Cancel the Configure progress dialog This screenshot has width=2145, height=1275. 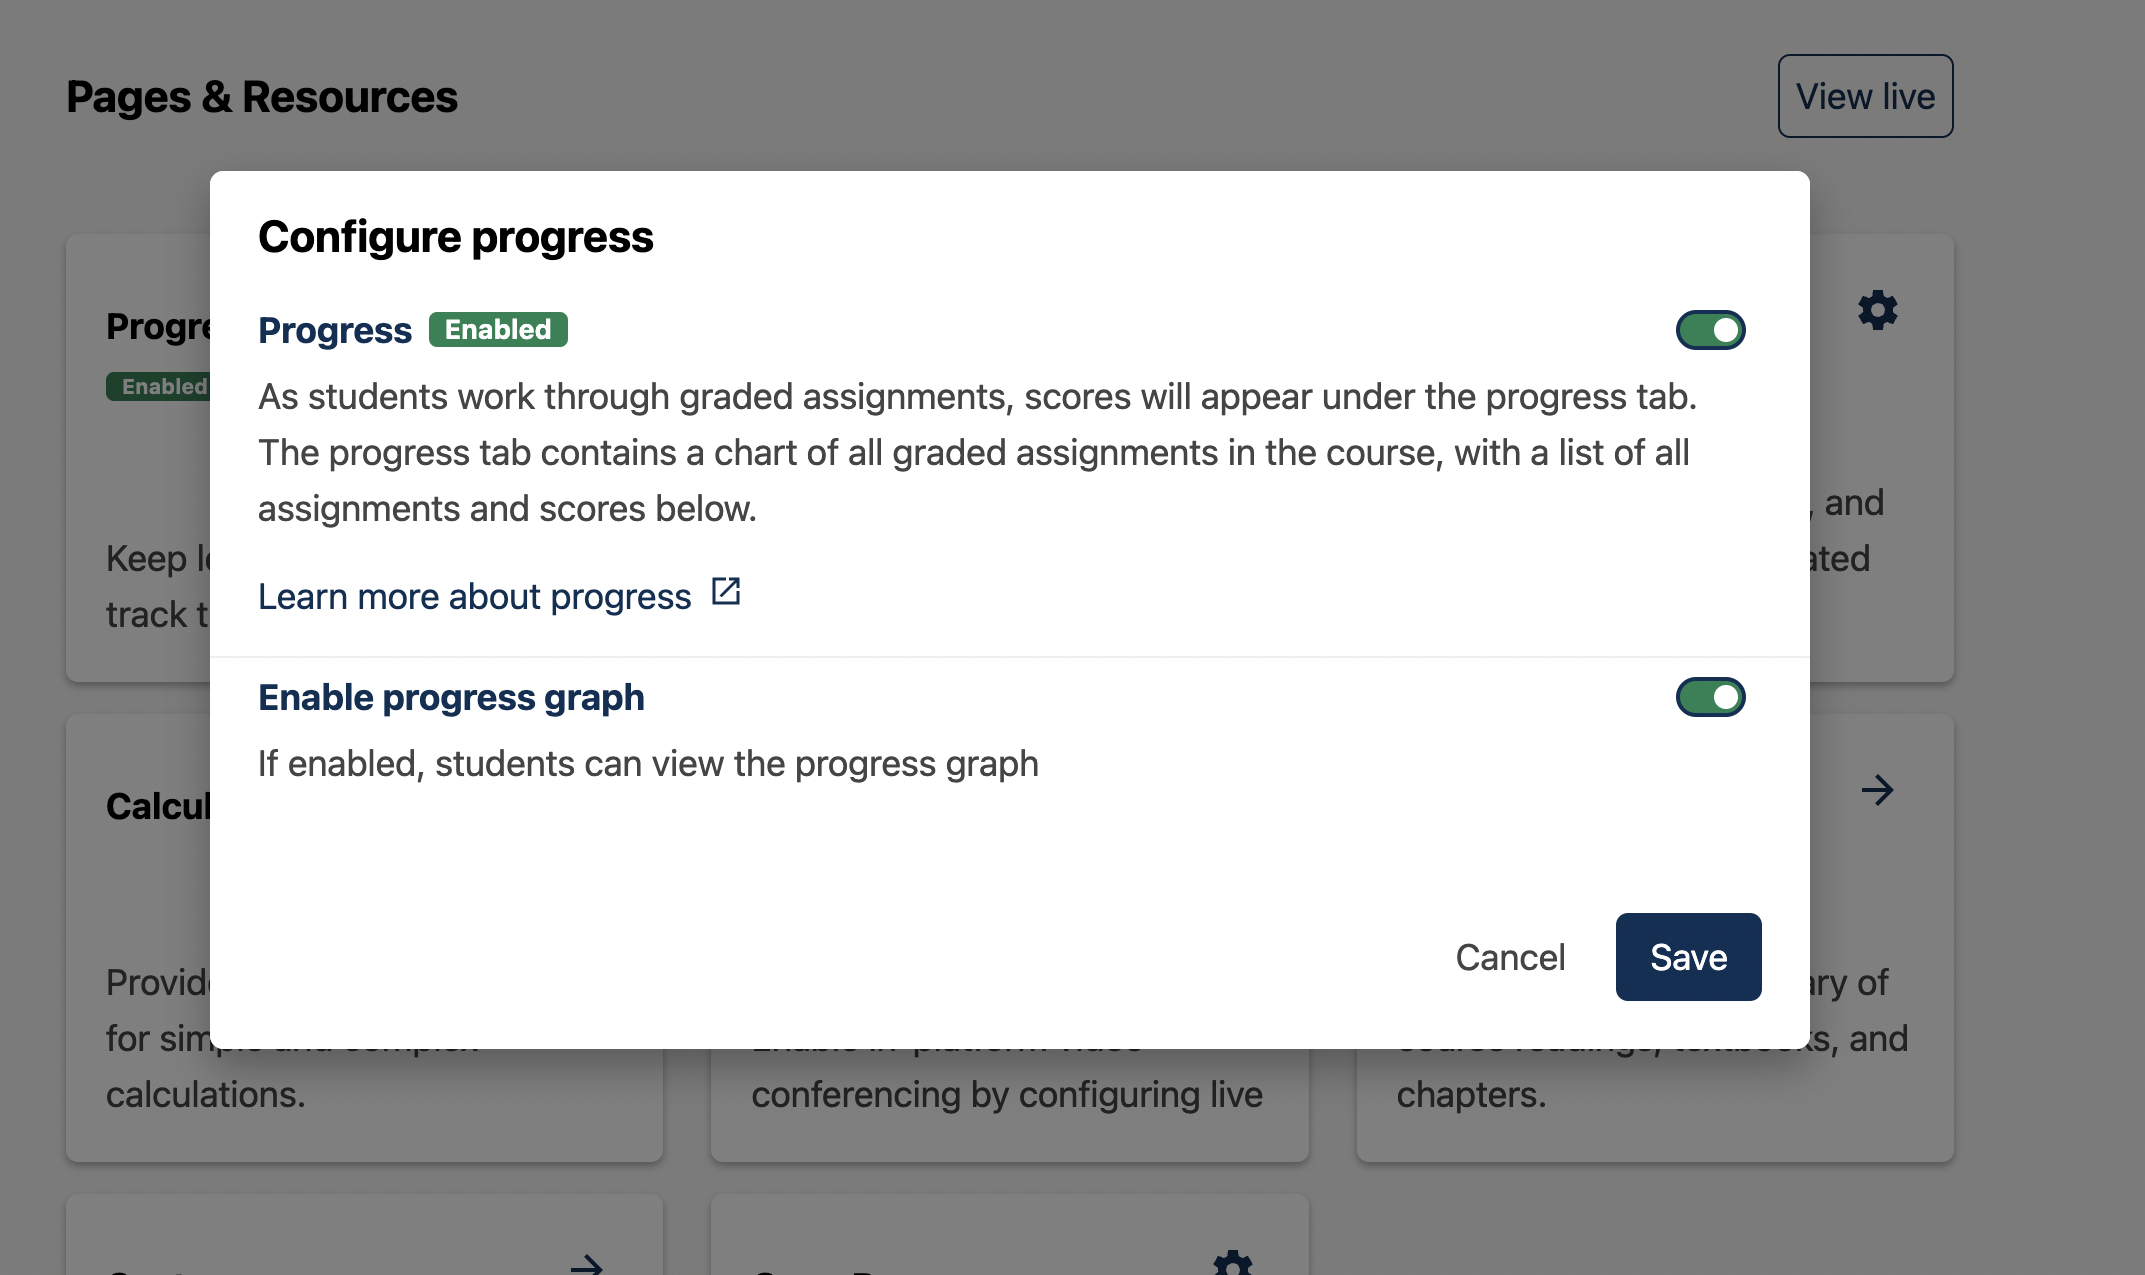pyautogui.click(x=1509, y=957)
